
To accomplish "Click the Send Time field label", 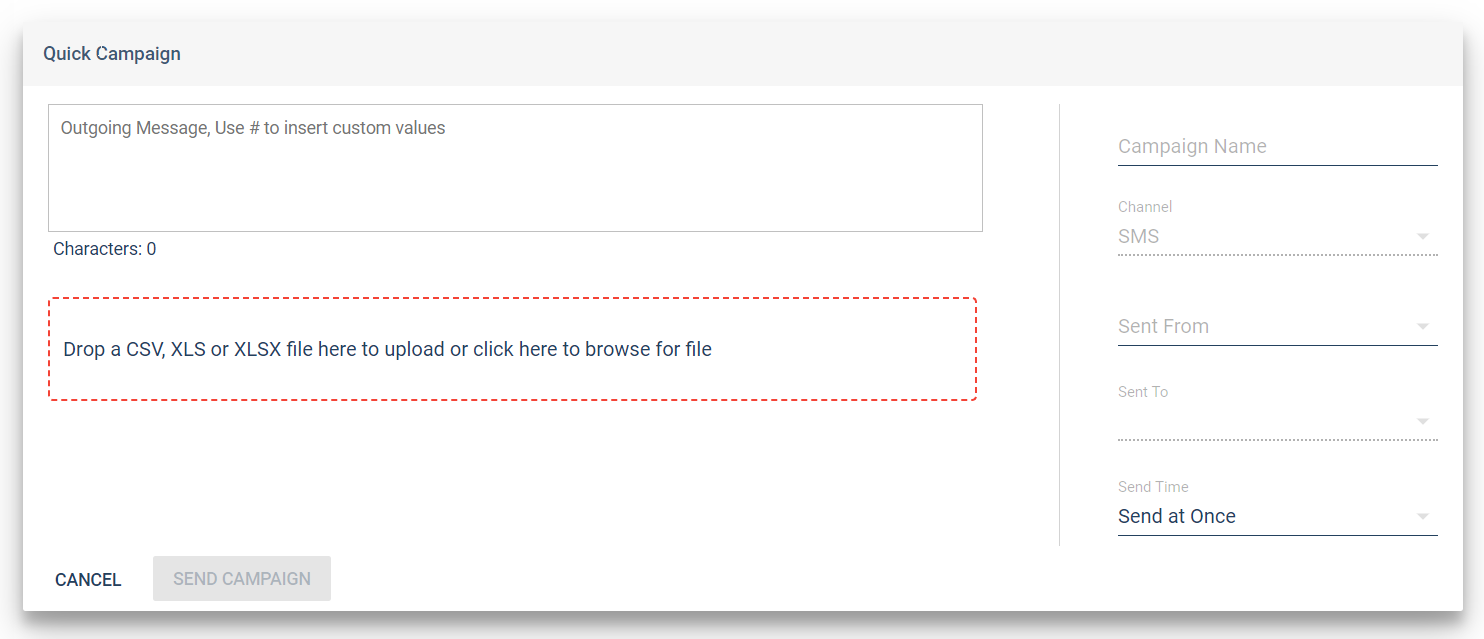I will [1153, 487].
